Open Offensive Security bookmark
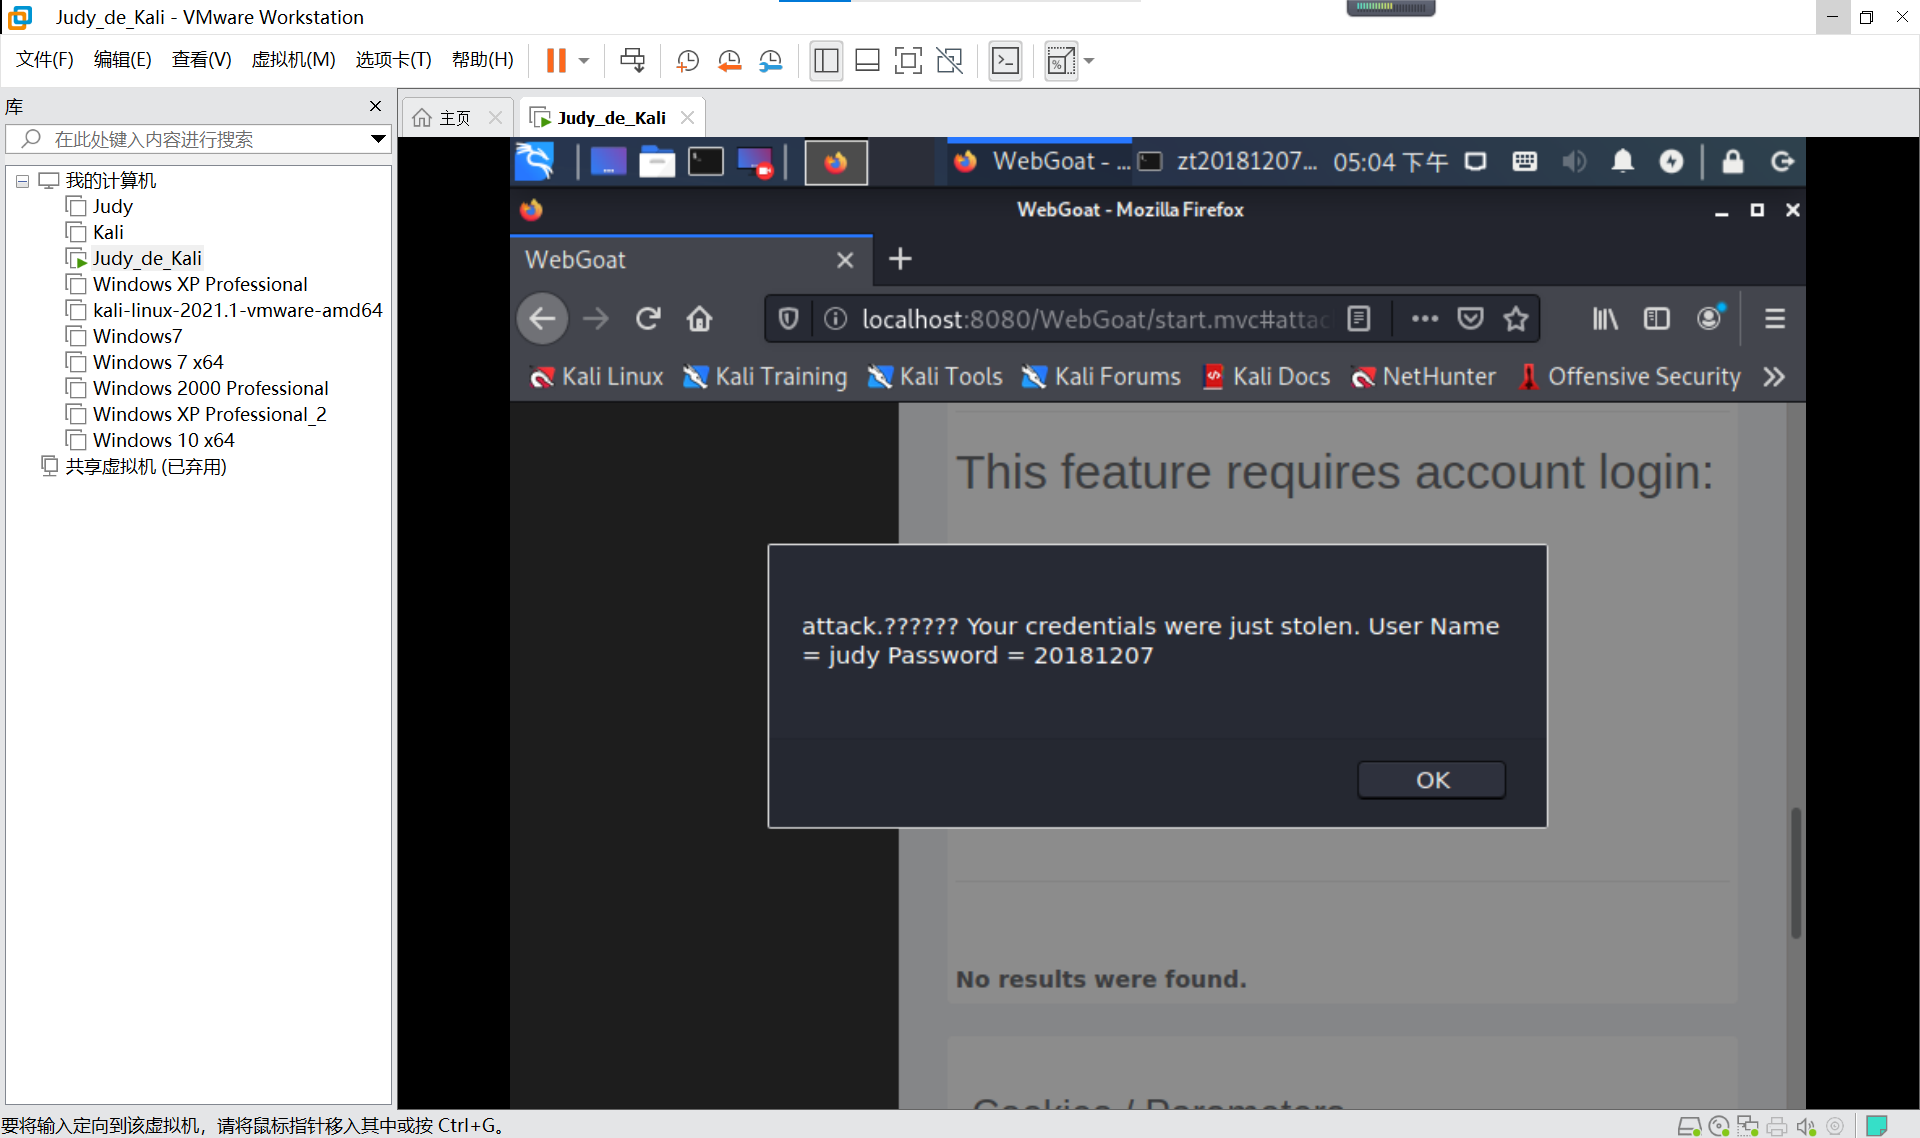 [x=1629, y=377]
